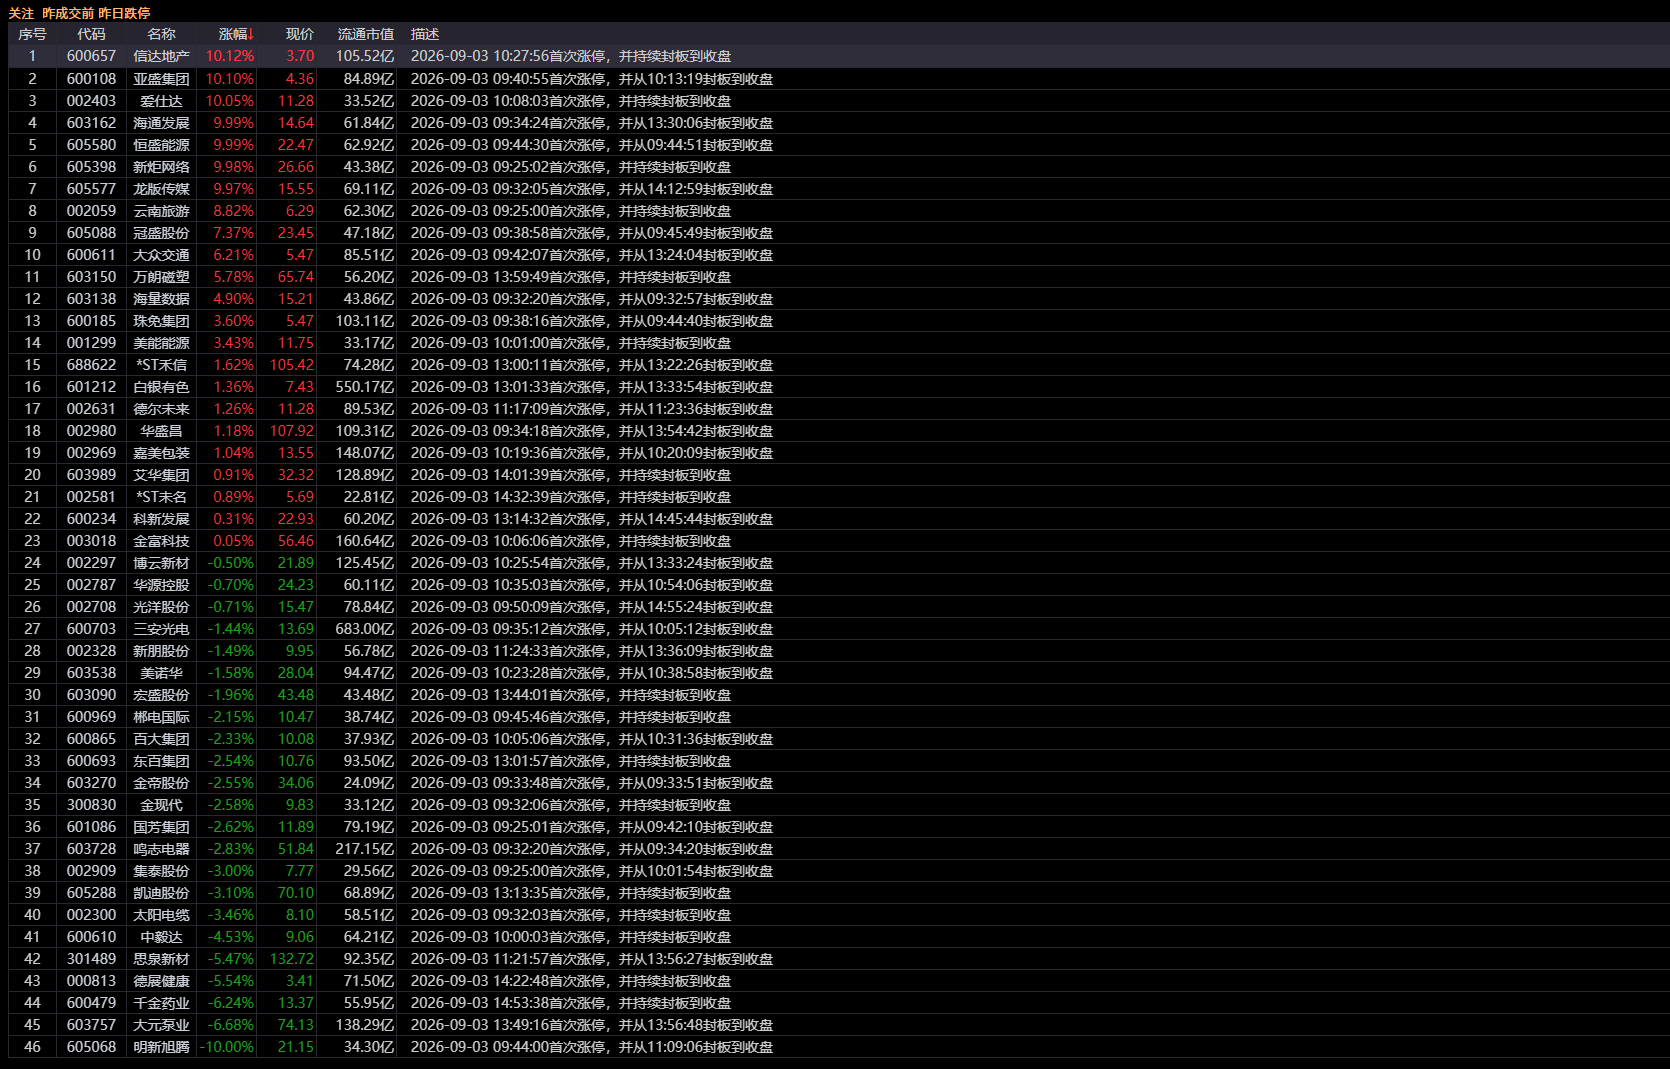The width and height of the screenshot is (1670, 1069).
Task: Click the -10.00% change of 明新旭腾
Action: tap(228, 1046)
